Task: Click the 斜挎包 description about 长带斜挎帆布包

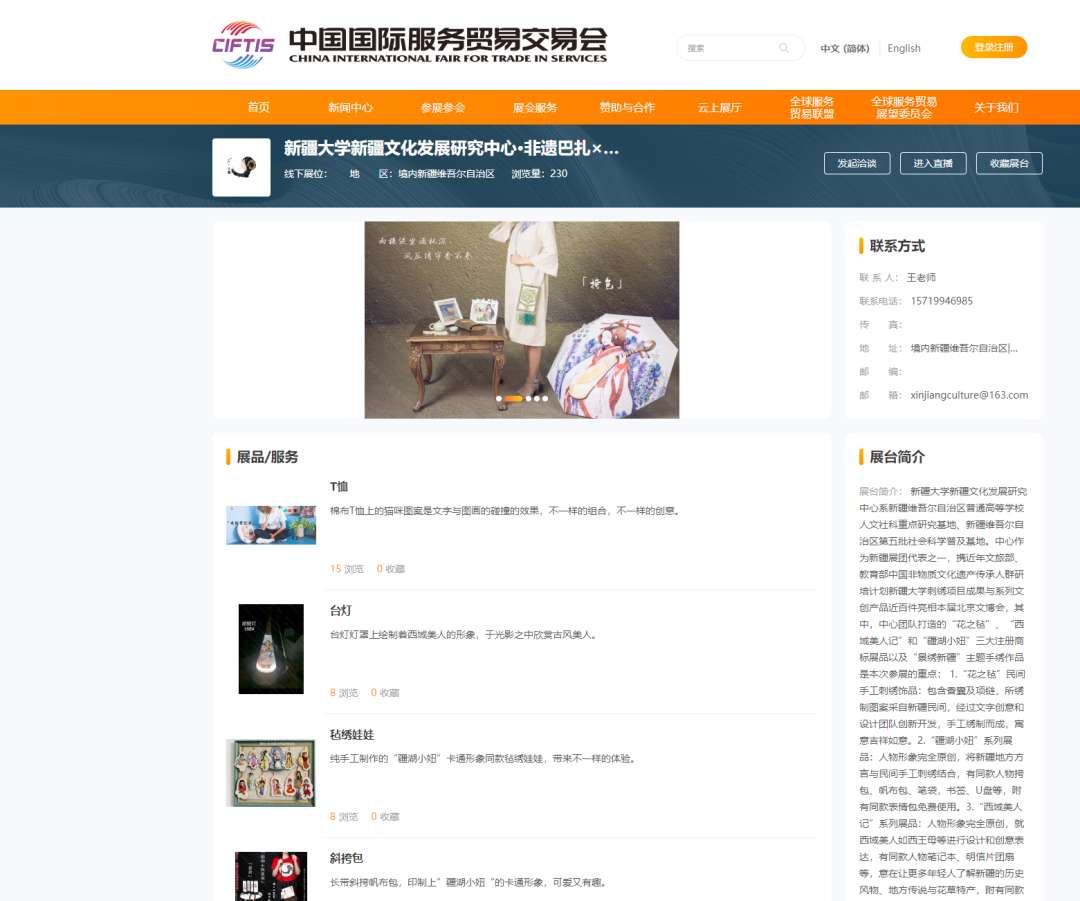Action: [468, 882]
